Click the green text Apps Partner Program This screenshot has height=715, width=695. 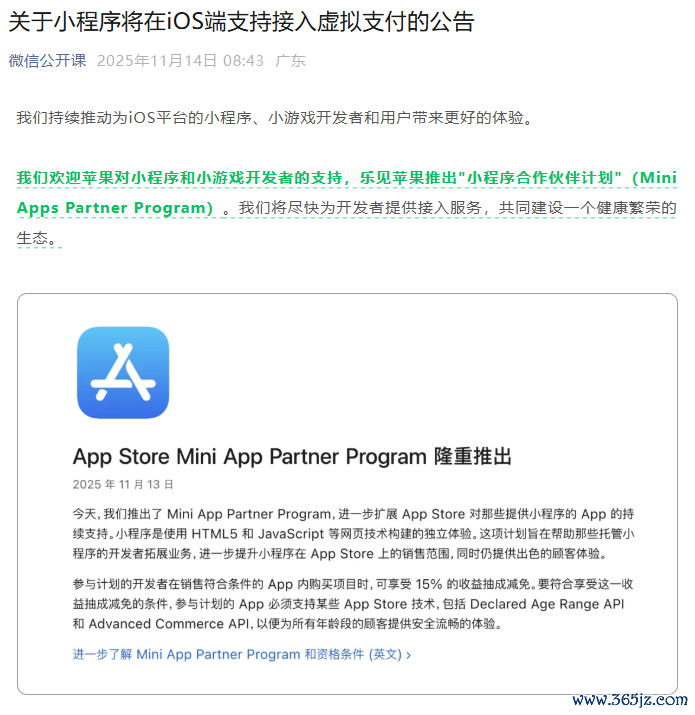pos(115,208)
